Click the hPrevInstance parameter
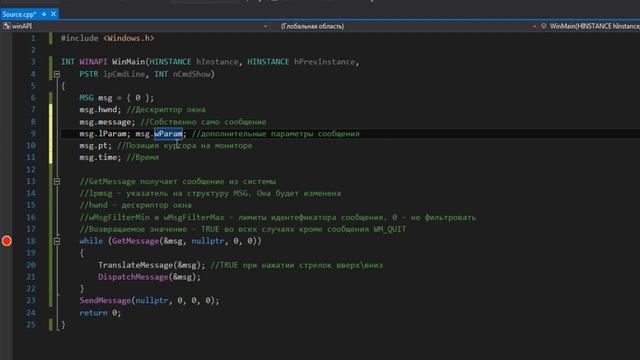640x360 pixels. coord(324,62)
